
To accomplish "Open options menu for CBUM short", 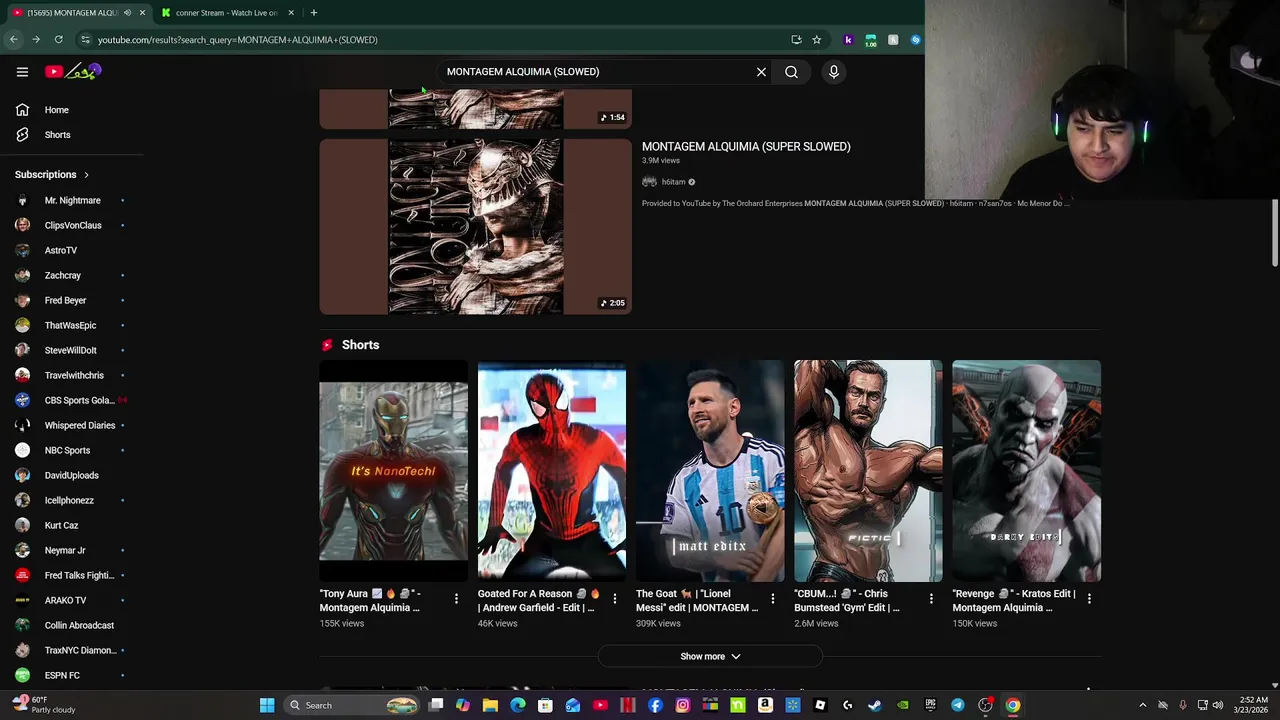I will tap(931, 599).
